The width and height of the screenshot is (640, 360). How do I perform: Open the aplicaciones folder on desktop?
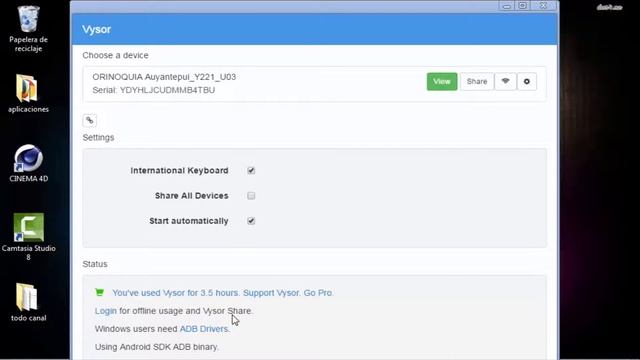click(28, 93)
